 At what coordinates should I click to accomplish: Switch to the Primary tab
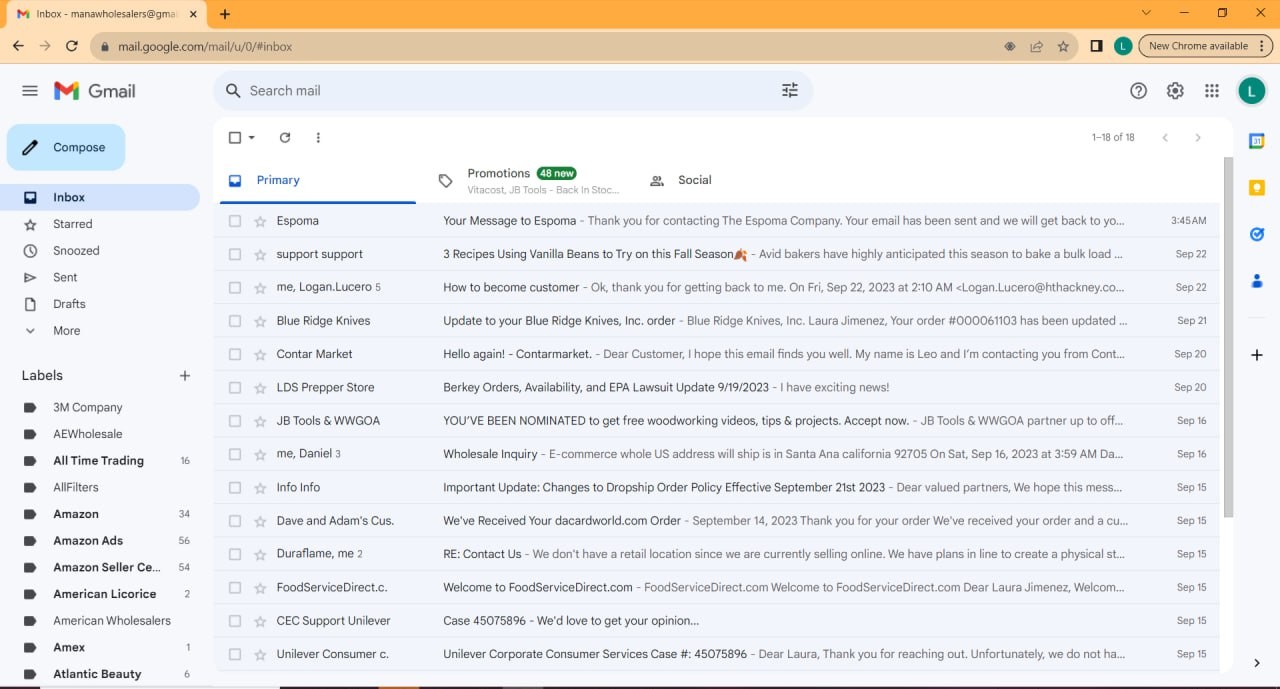[x=318, y=181]
